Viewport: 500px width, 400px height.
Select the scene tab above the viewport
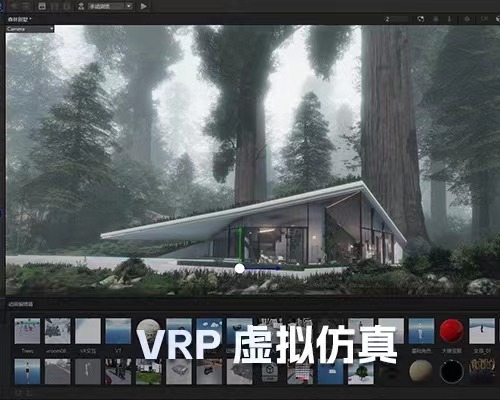click(x=20, y=19)
